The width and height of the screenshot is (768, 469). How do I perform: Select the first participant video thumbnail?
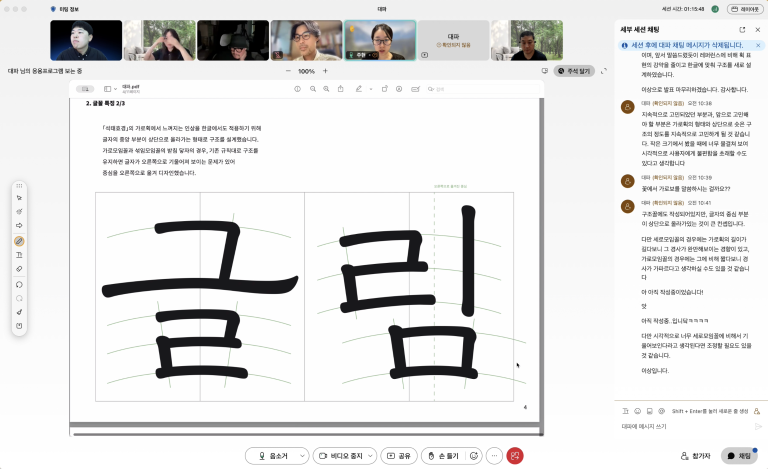86,40
